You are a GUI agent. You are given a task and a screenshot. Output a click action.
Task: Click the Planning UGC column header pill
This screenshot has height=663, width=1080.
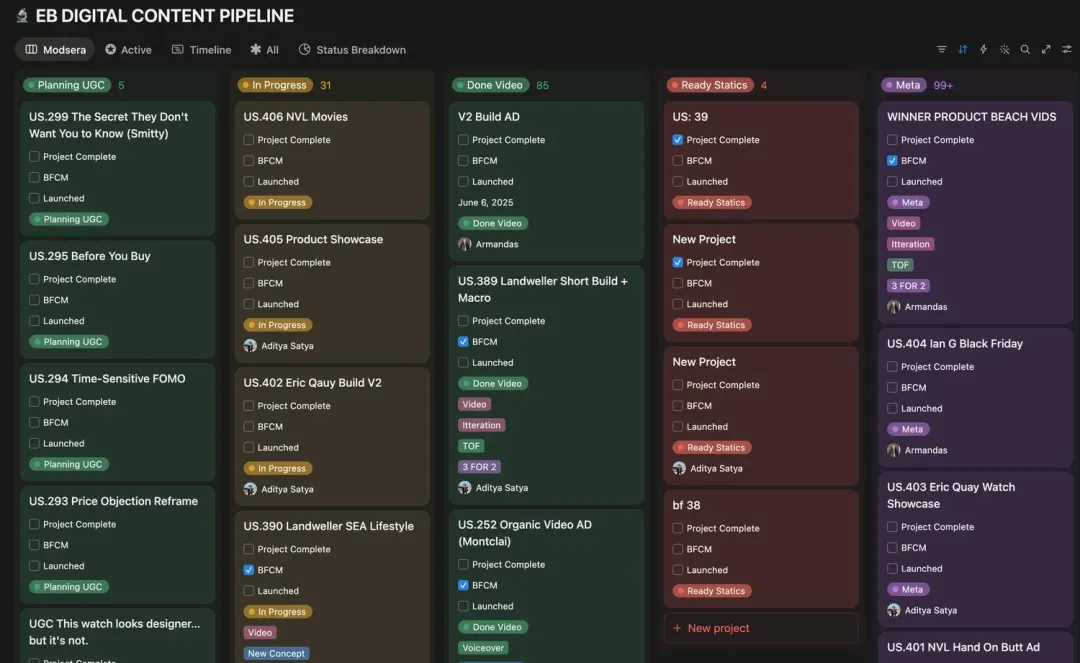[67, 85]
